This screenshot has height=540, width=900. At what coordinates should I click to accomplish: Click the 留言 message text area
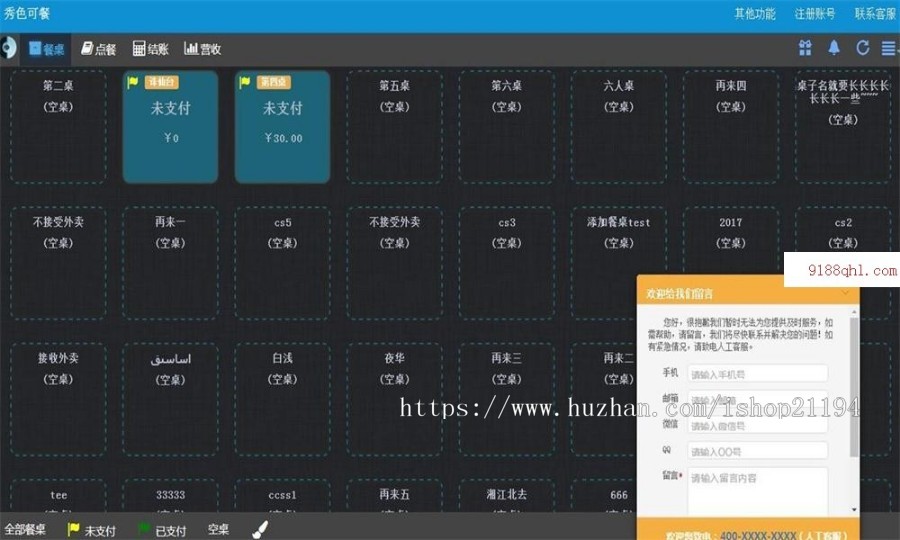(758, 491)
